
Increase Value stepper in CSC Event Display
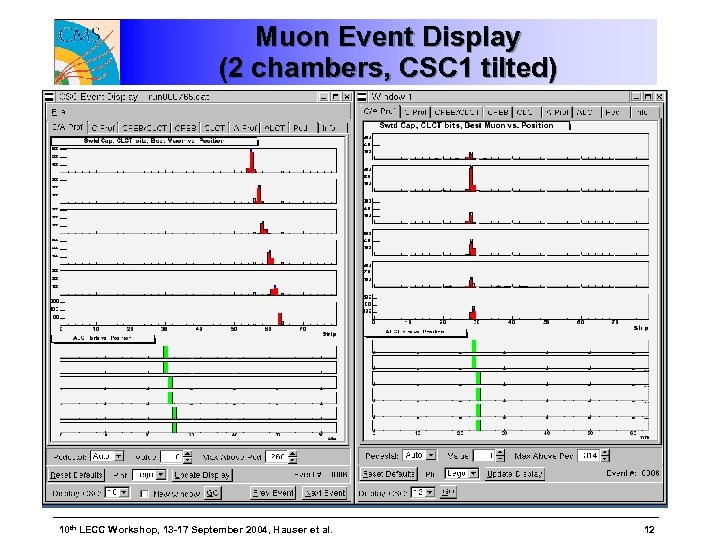pos(188,454)
